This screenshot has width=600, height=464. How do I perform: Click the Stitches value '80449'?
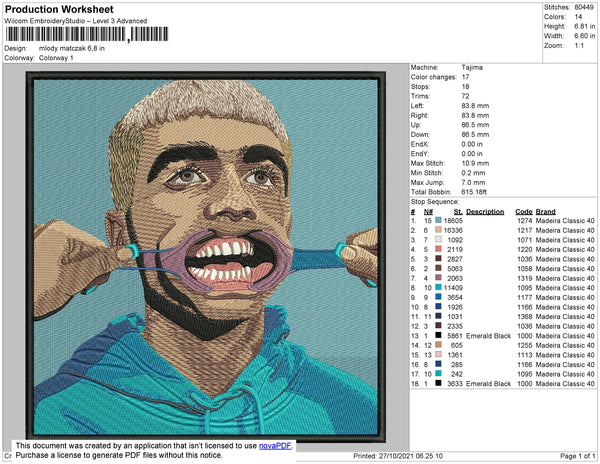coord(584,7)
